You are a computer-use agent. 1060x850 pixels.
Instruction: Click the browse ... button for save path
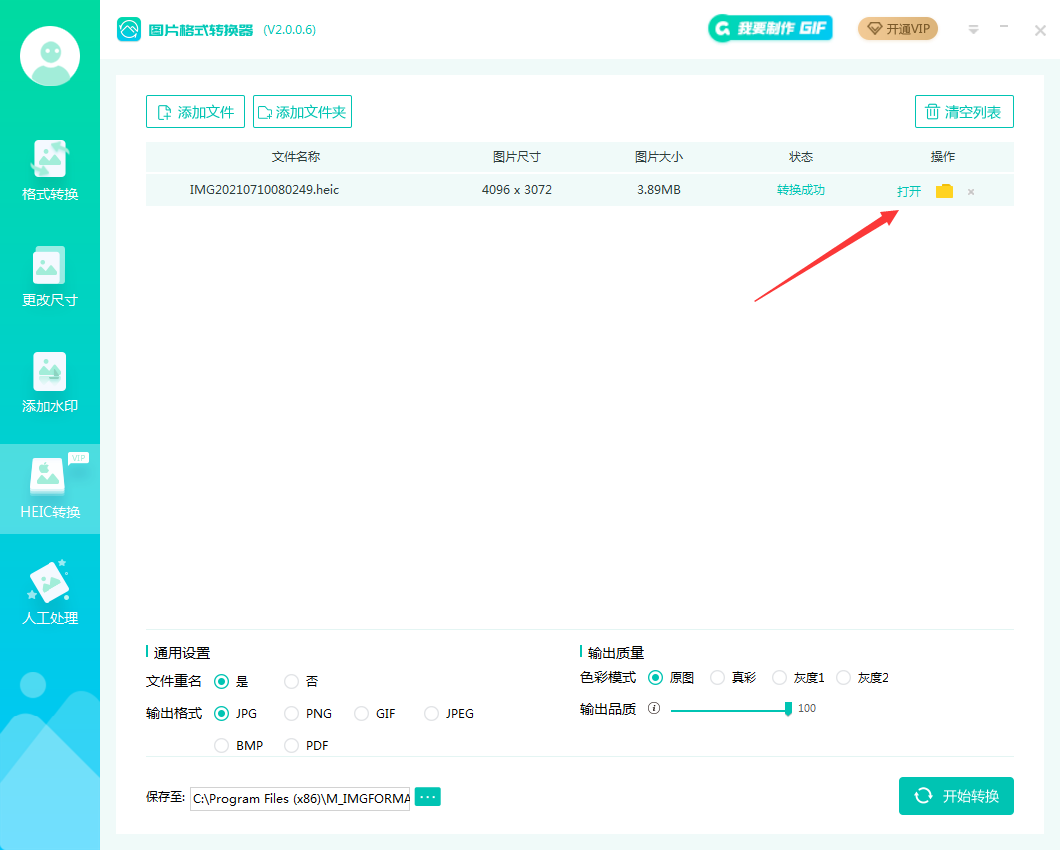(427, 797)
